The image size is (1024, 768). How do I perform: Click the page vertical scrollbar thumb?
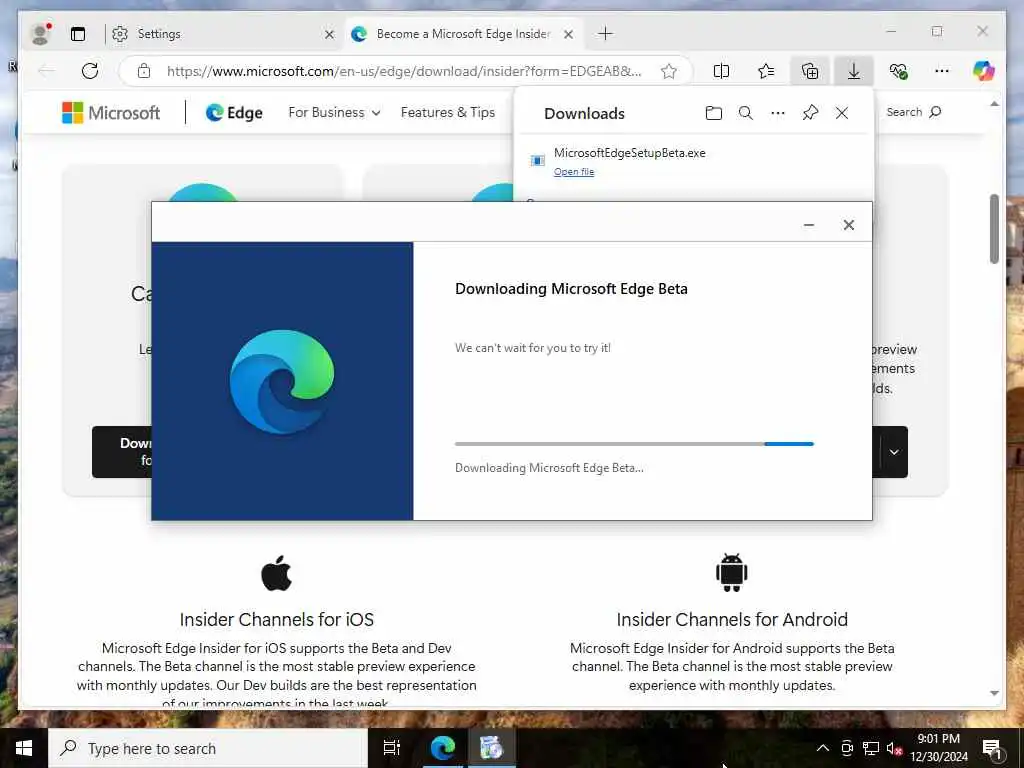[x=994, y=229]
